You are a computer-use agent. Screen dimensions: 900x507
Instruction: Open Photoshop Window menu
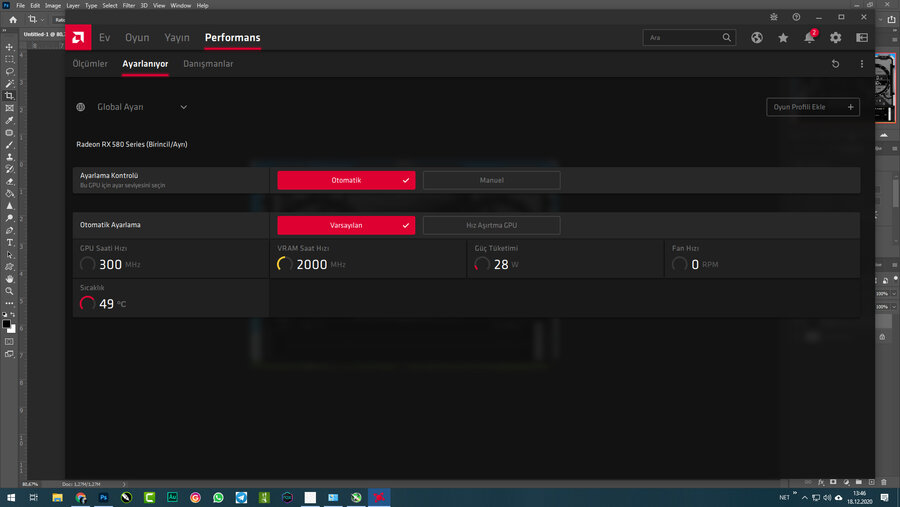click(181, 5)
